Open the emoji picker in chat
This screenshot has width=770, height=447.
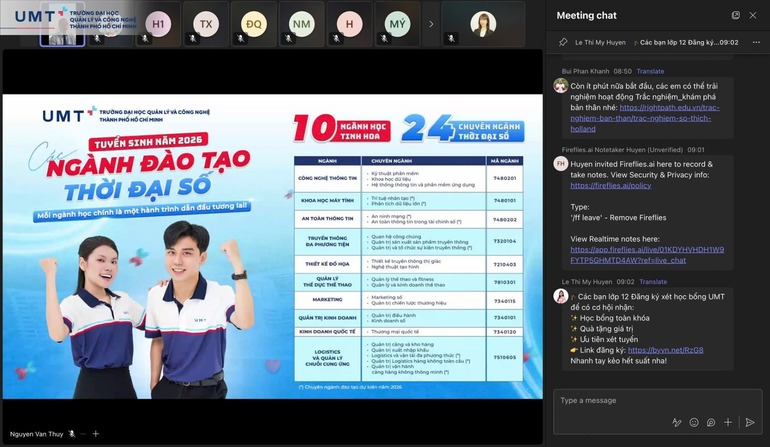[x=694, y=423]
